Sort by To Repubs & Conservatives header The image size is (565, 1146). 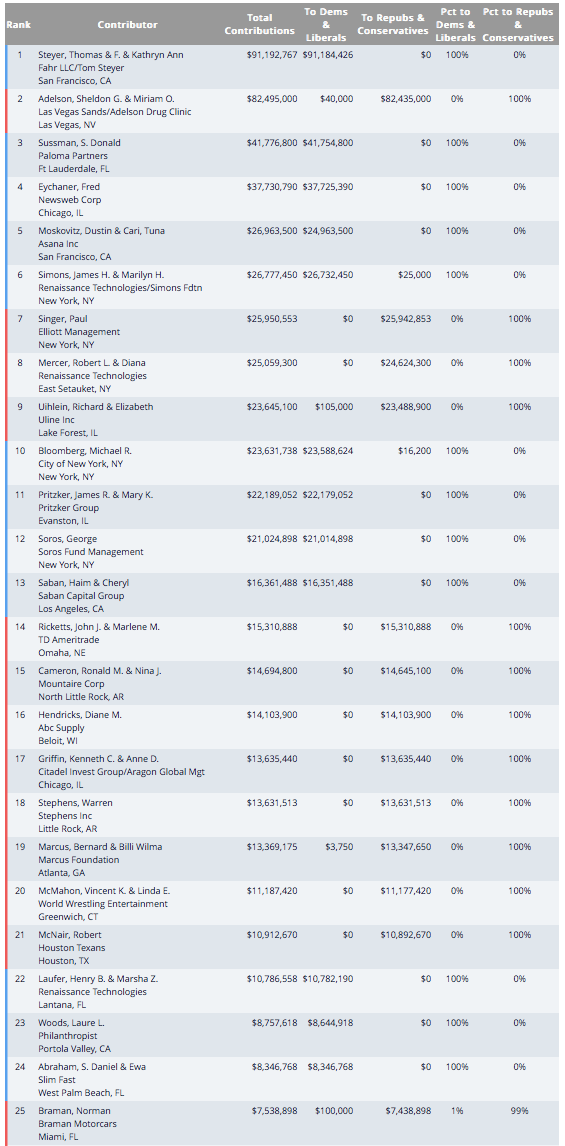coord(393,24)
